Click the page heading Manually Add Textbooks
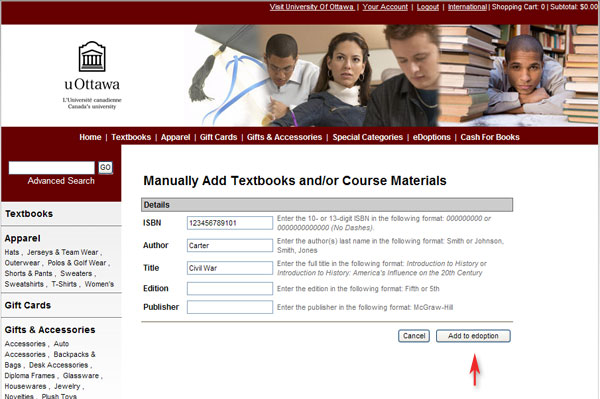The image size is (600, 399). (295, 181)
